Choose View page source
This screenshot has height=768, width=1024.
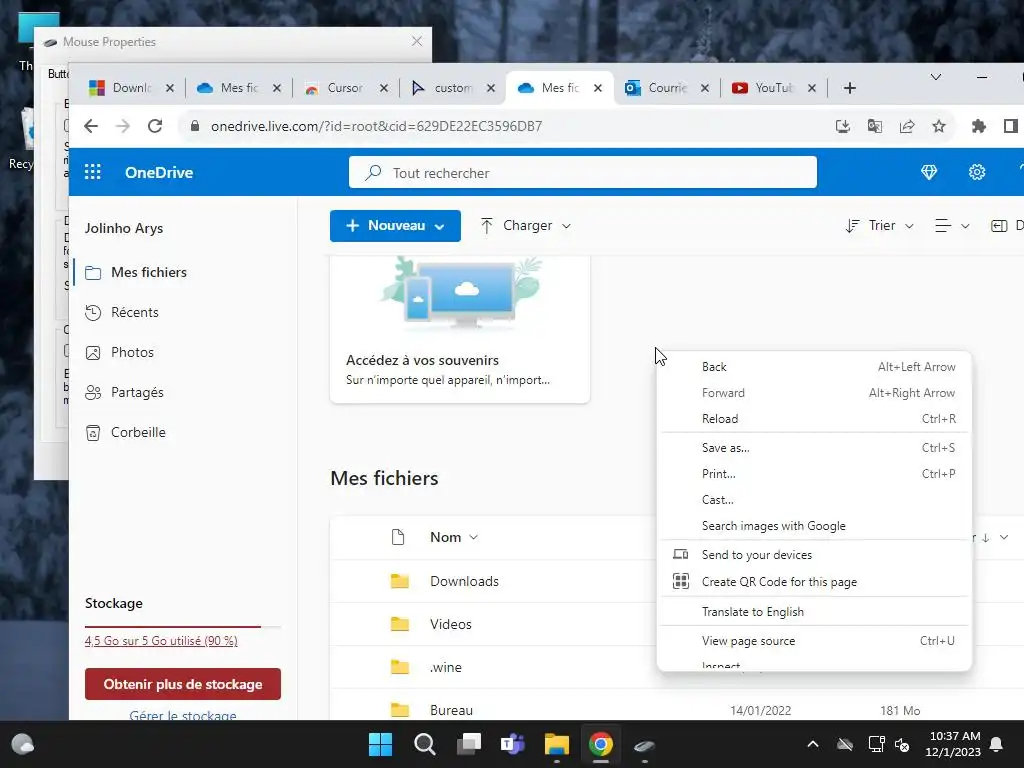pyautogui.click(x=814, y=641)
